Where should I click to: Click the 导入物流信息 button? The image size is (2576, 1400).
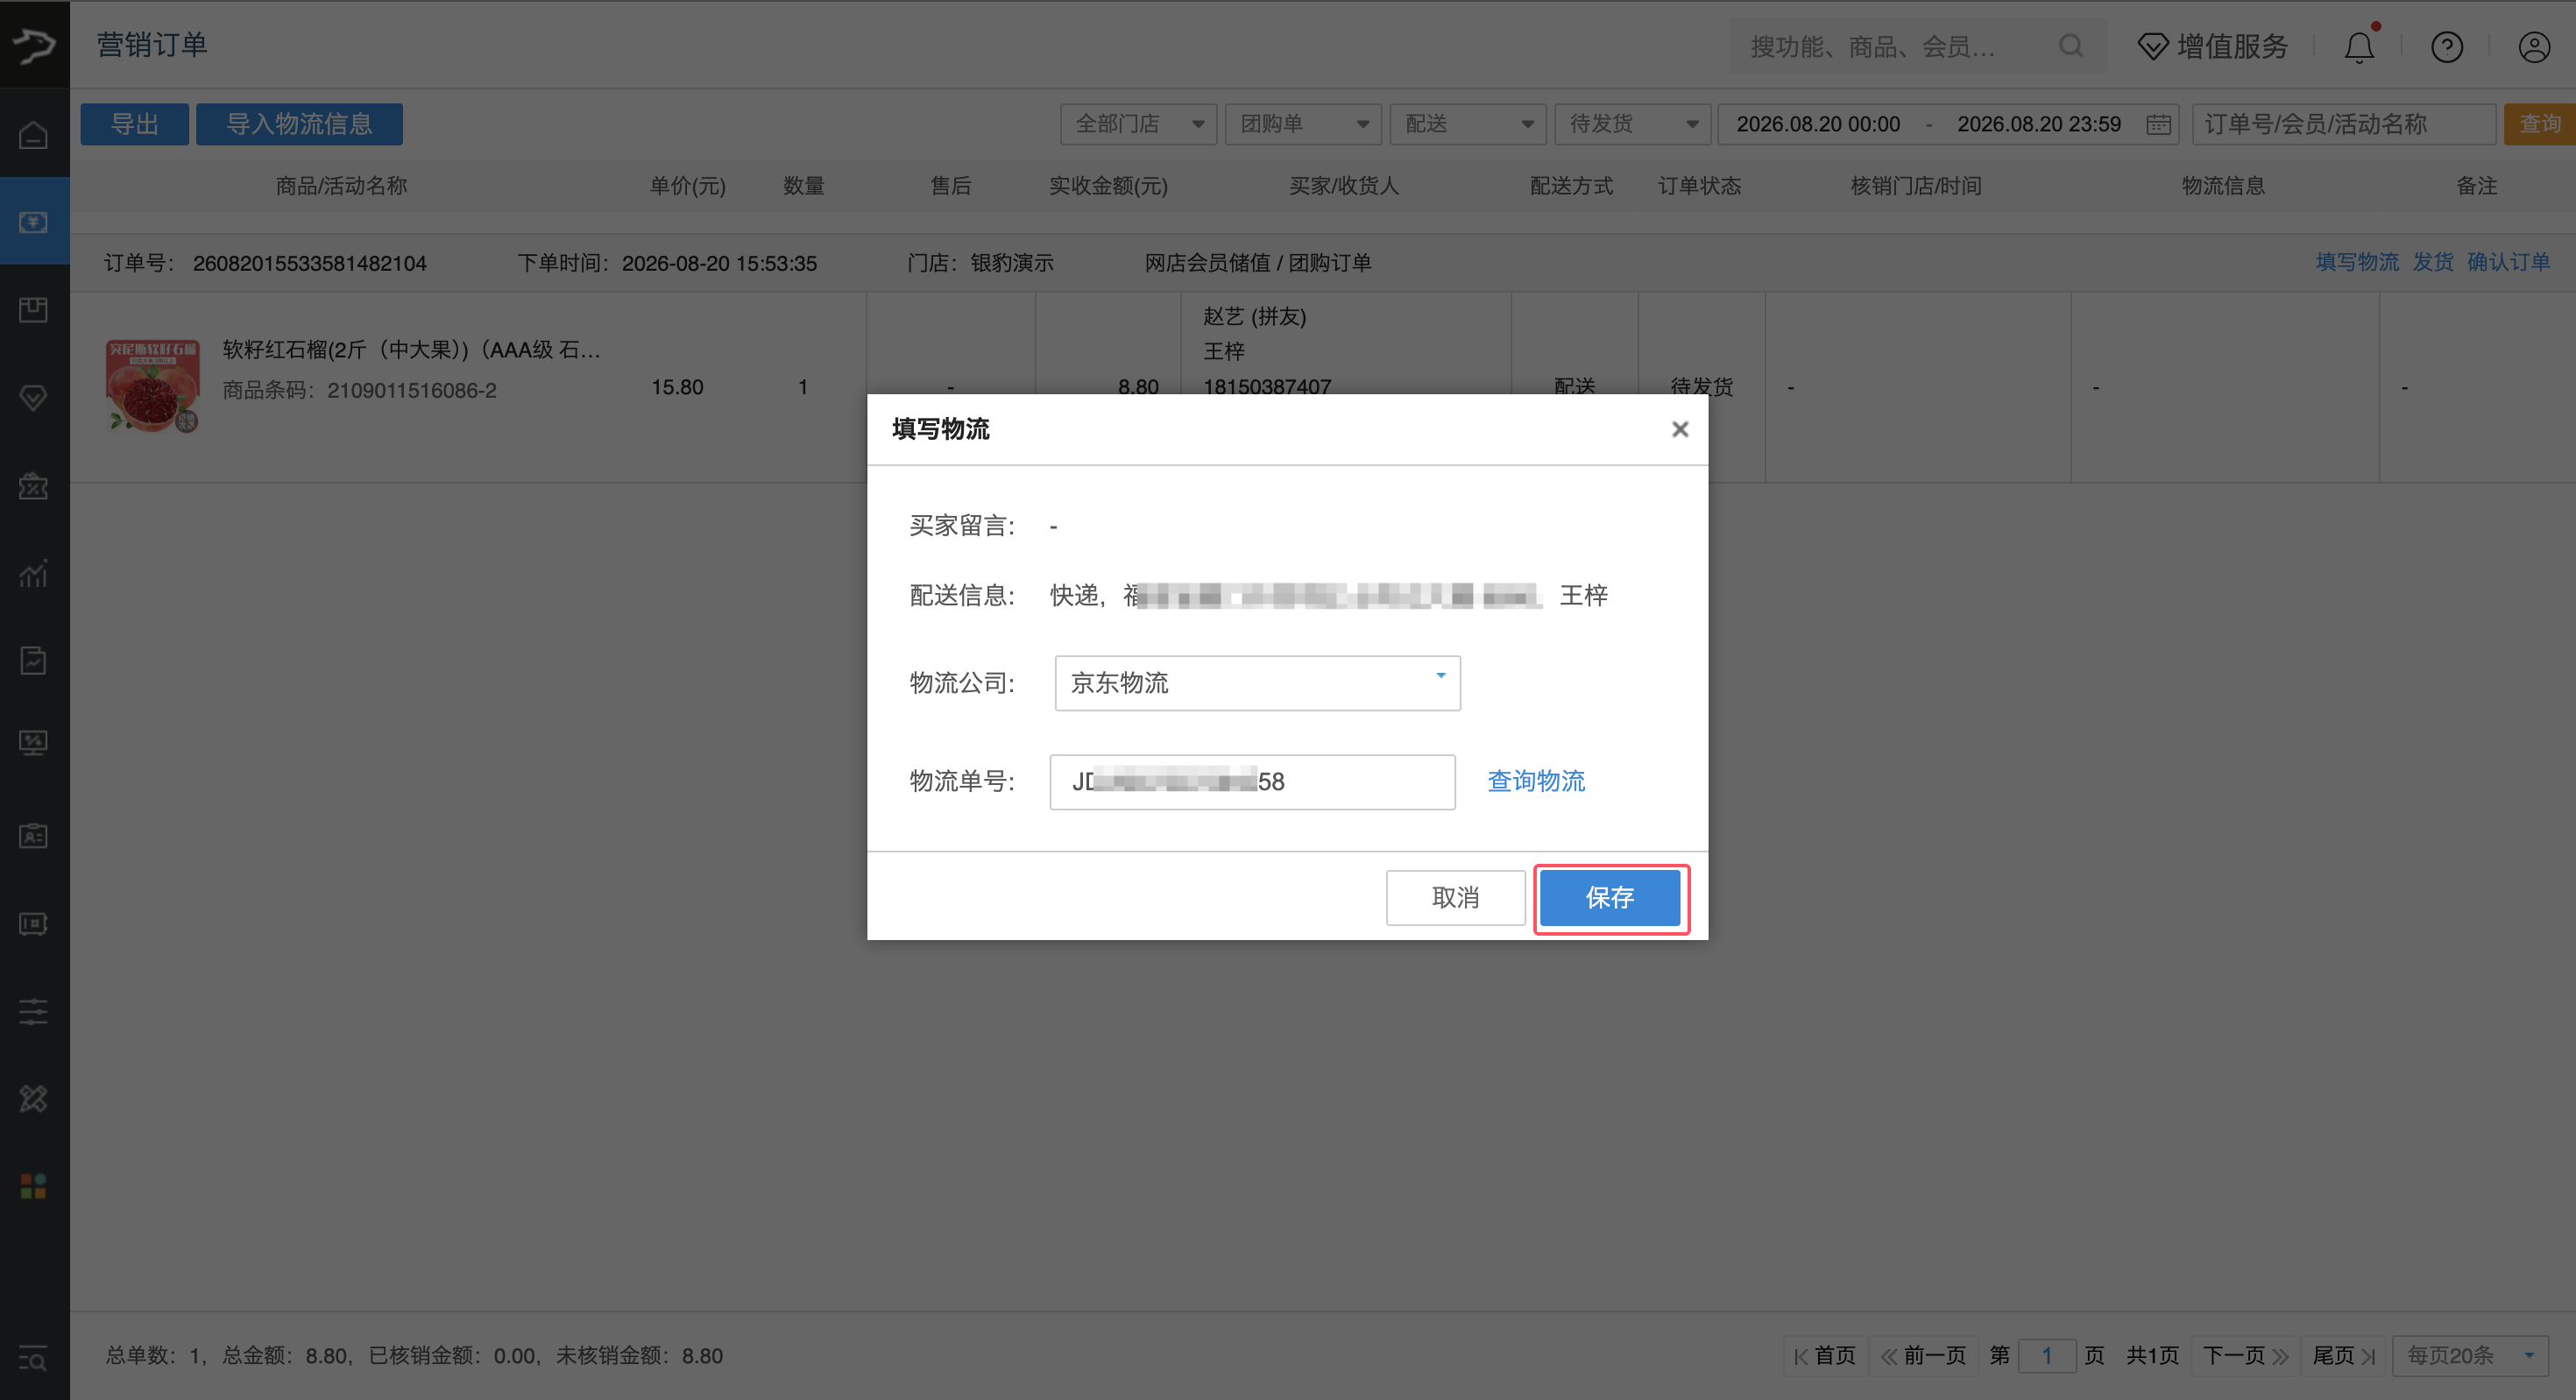[x=299, y=124]
